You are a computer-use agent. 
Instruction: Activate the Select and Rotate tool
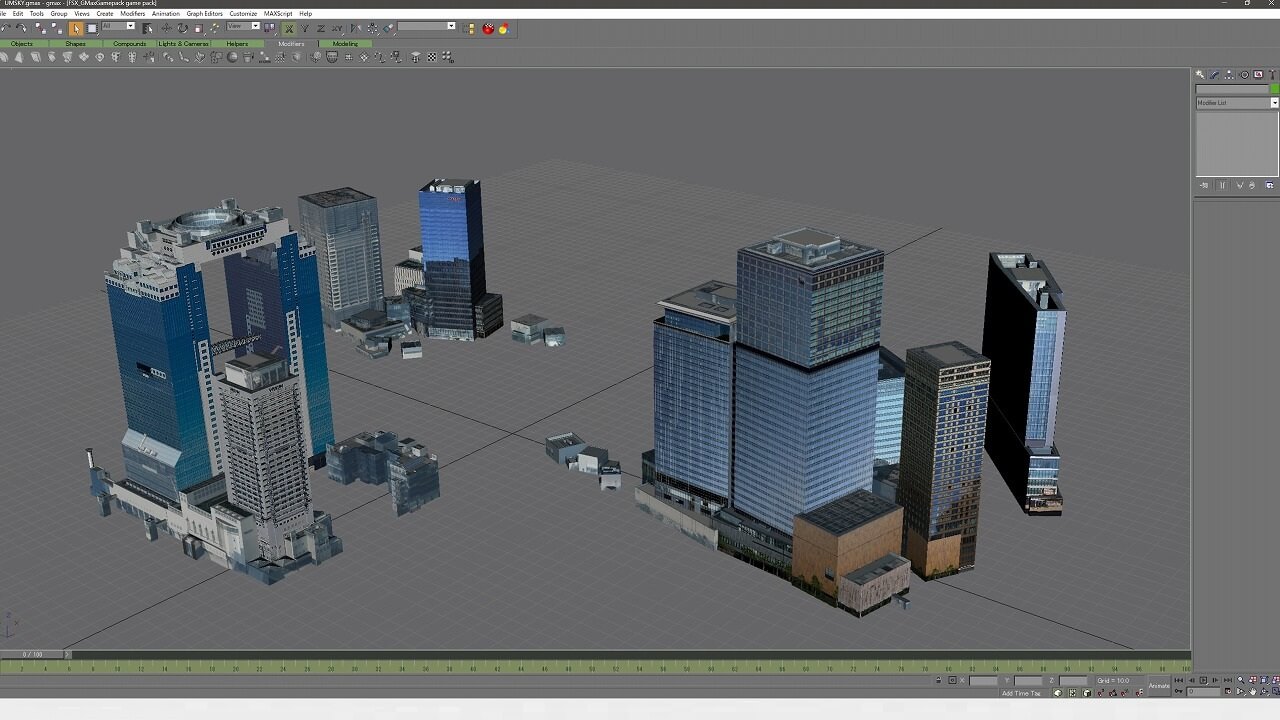coord(183,28)
